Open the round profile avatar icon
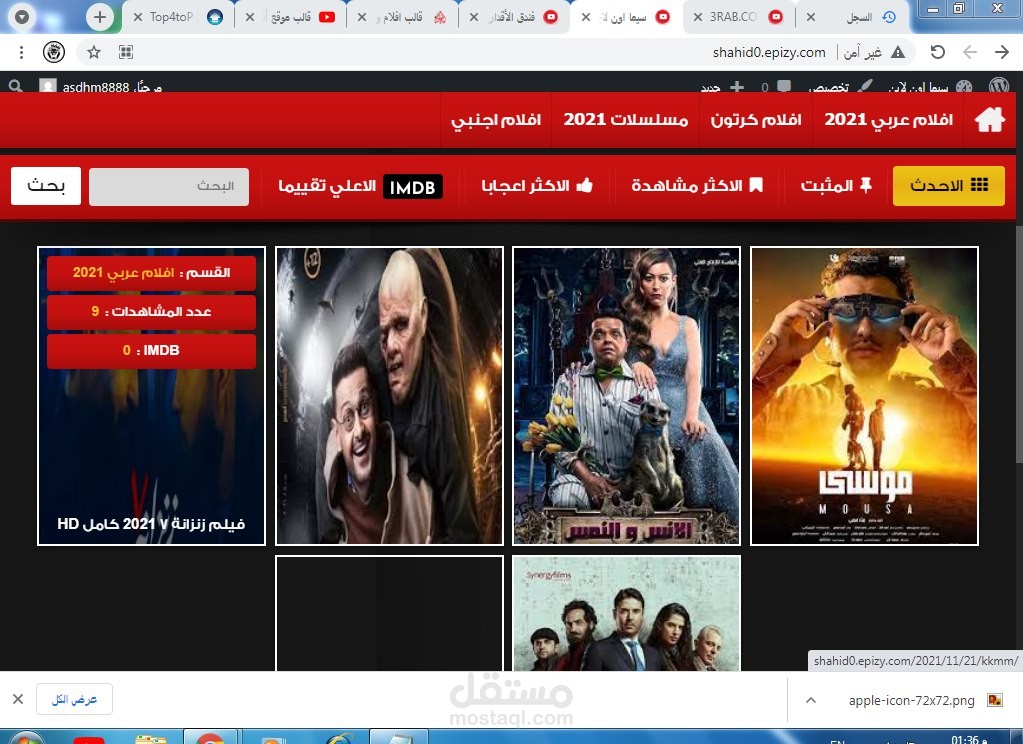The image size is (1023, 744). tap(54, 52)
